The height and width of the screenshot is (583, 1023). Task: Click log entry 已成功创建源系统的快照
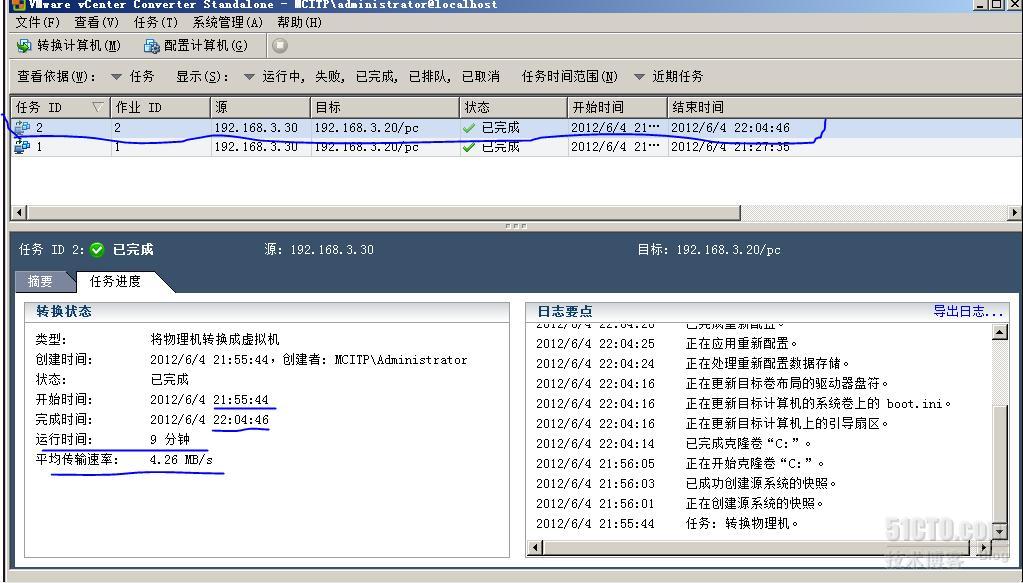[761, 484]
